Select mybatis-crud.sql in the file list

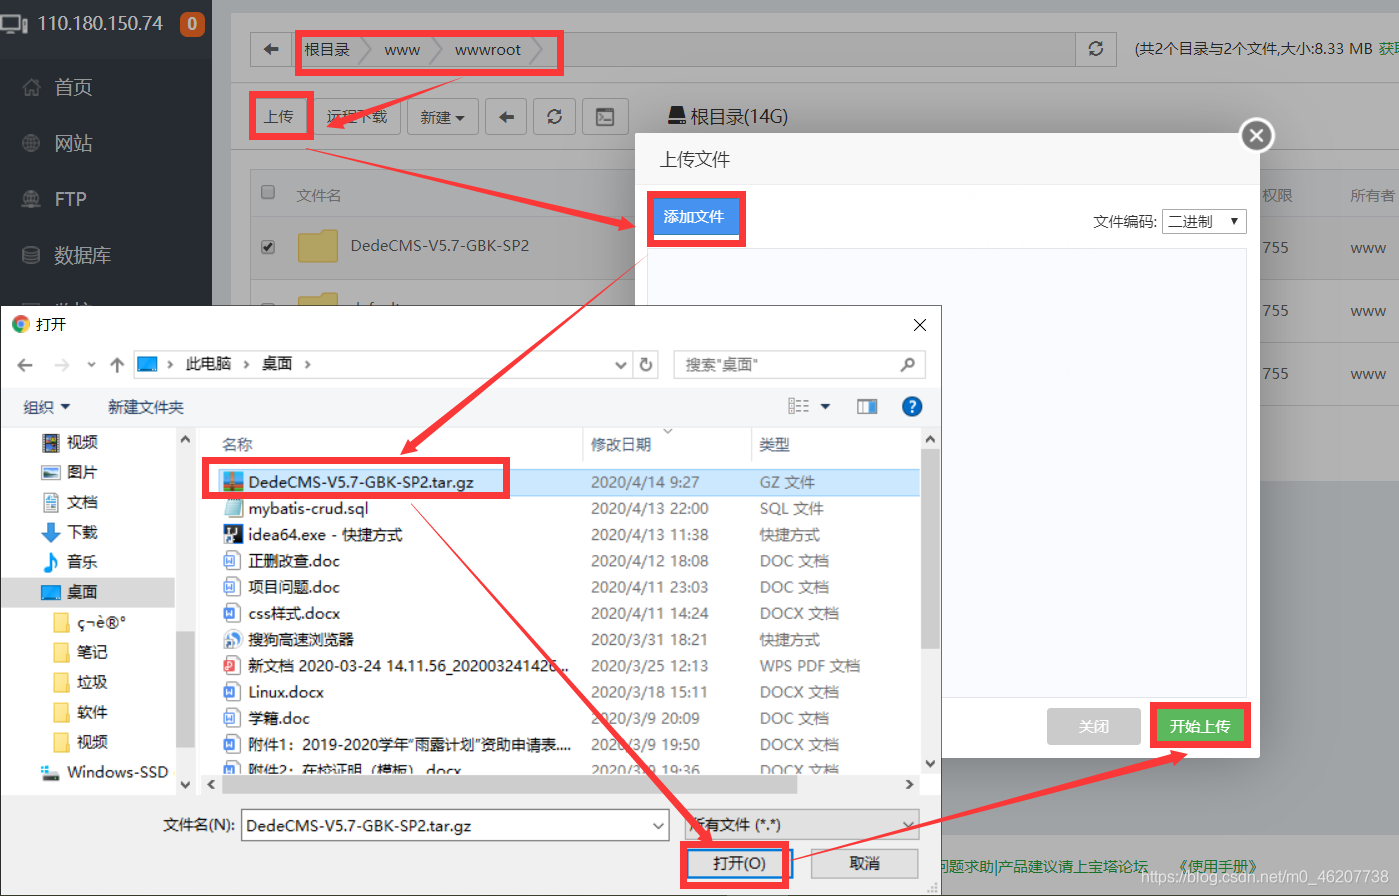pos(308,508)
